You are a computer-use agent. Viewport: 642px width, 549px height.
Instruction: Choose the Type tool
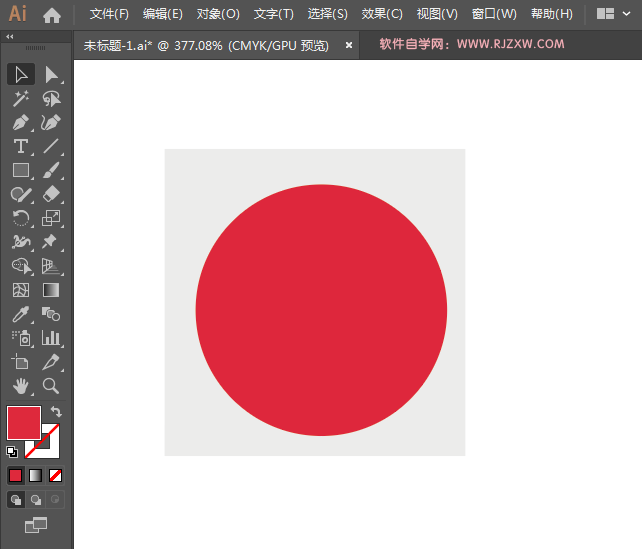click(x=20, y=147)
